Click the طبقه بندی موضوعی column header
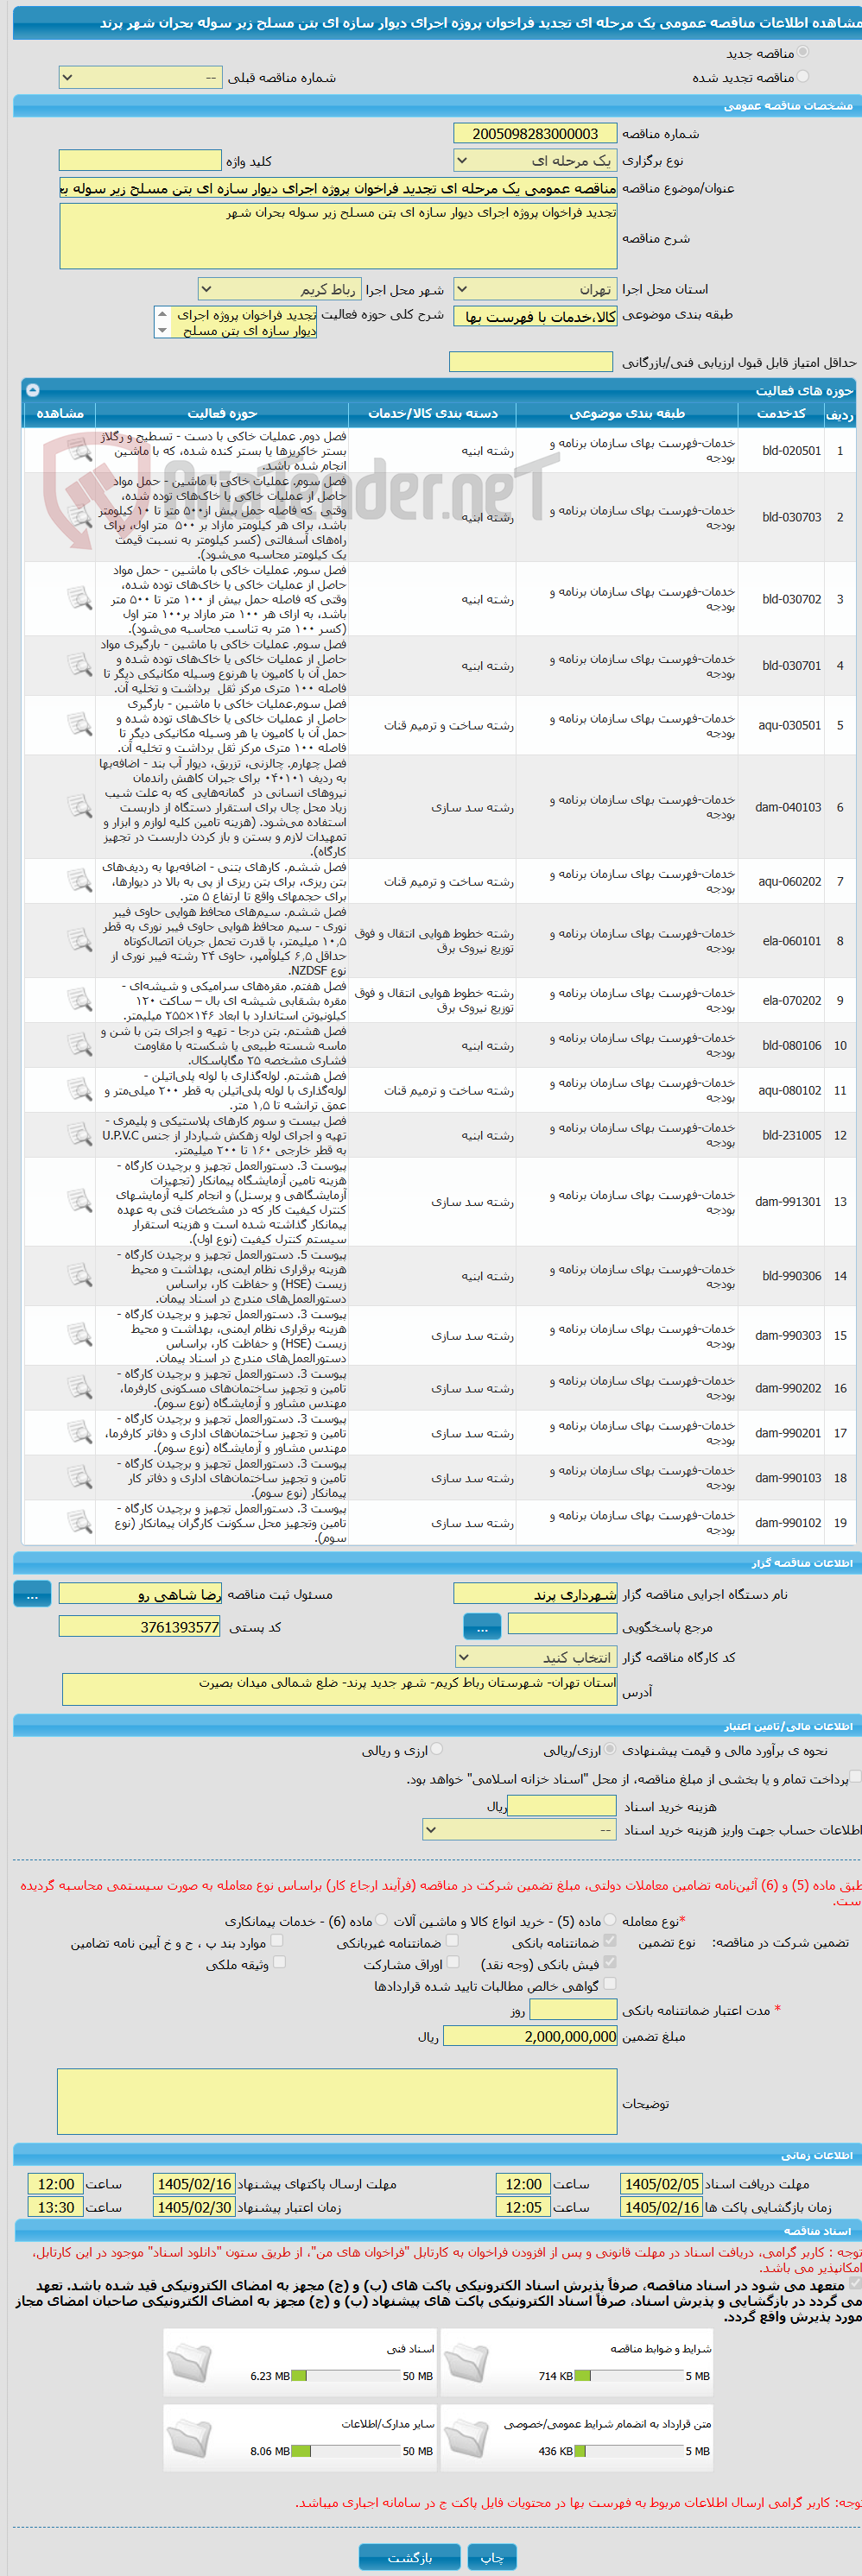Viewport: 862px width, 2576px height. pyautogui.click(x=627, y=413)
